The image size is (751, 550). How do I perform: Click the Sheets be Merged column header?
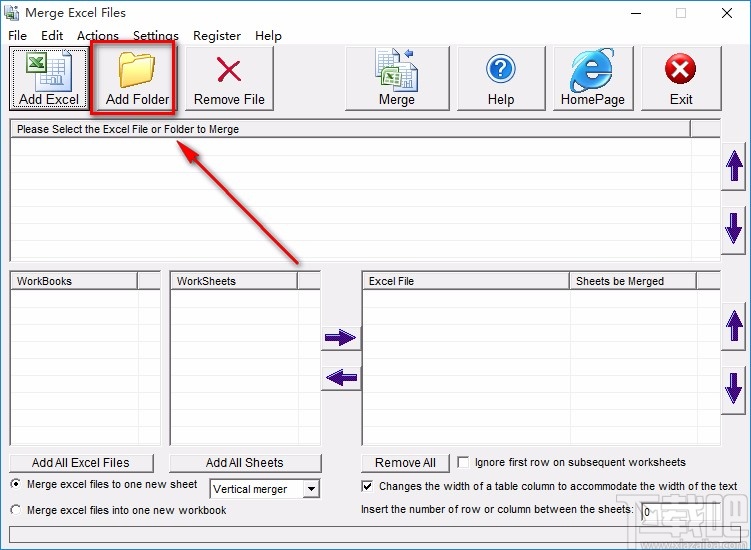(x=633, y=281)
